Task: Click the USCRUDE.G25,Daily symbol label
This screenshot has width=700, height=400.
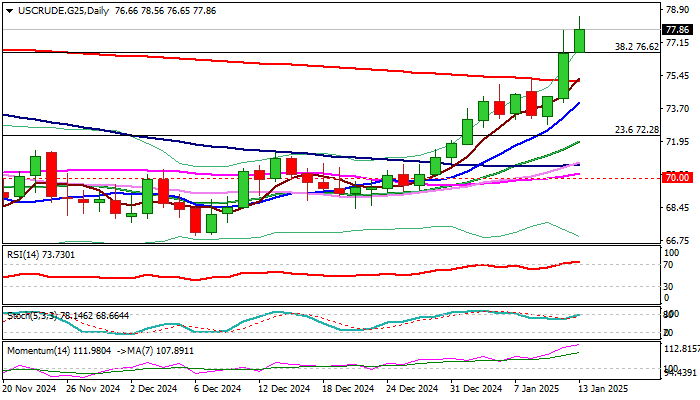Action: pyautogui.click(x=64, y=11)
